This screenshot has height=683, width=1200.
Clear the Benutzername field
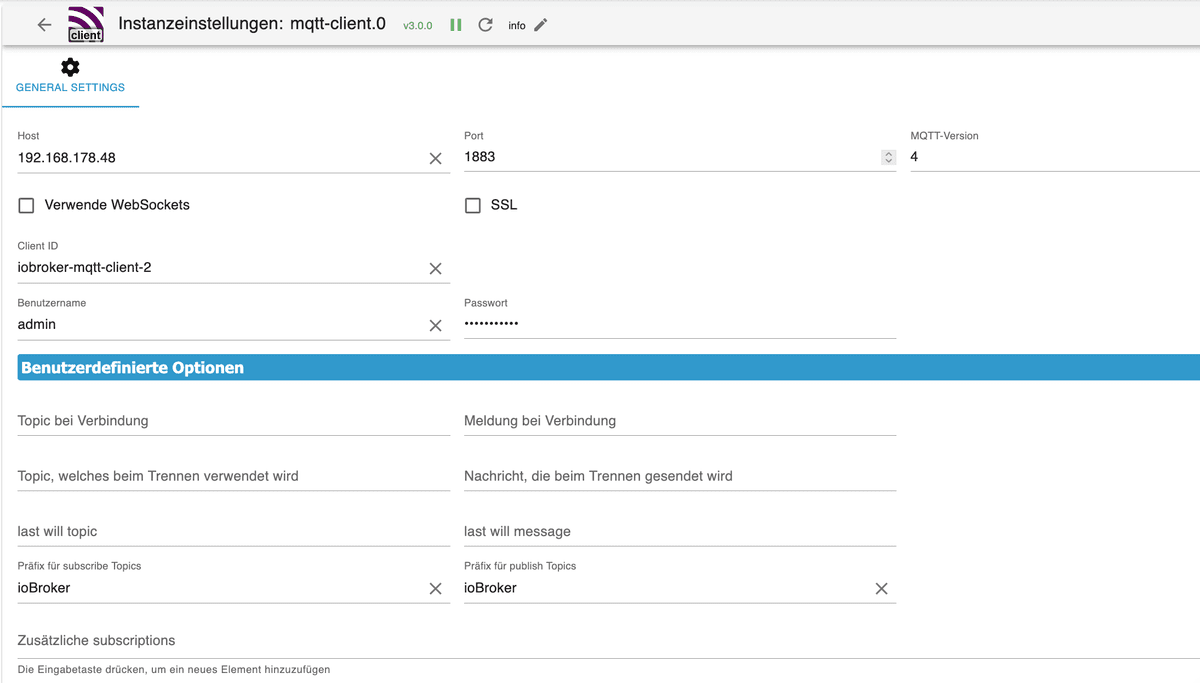436,325
